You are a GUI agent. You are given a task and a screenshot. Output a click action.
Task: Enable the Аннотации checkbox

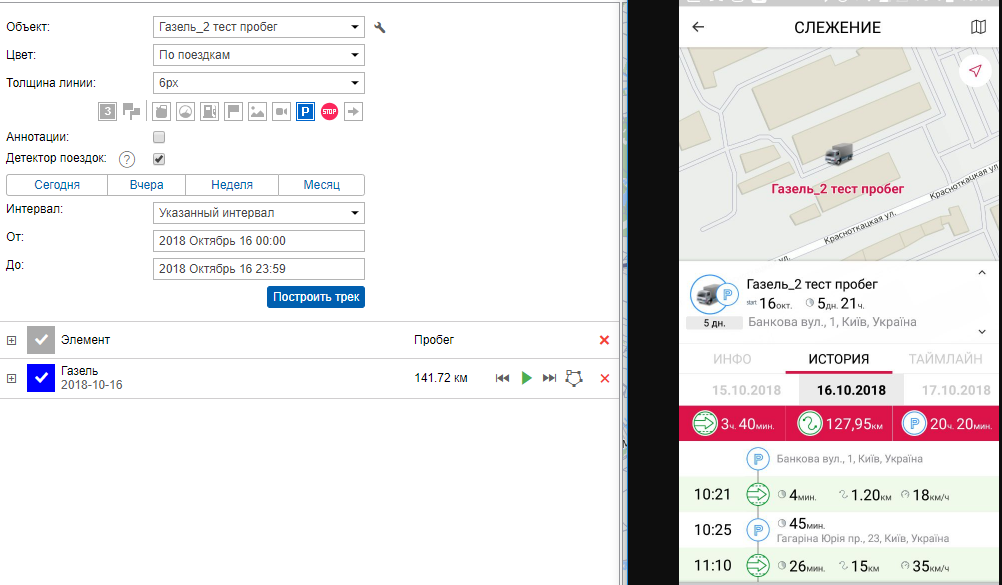click(158, 137)
